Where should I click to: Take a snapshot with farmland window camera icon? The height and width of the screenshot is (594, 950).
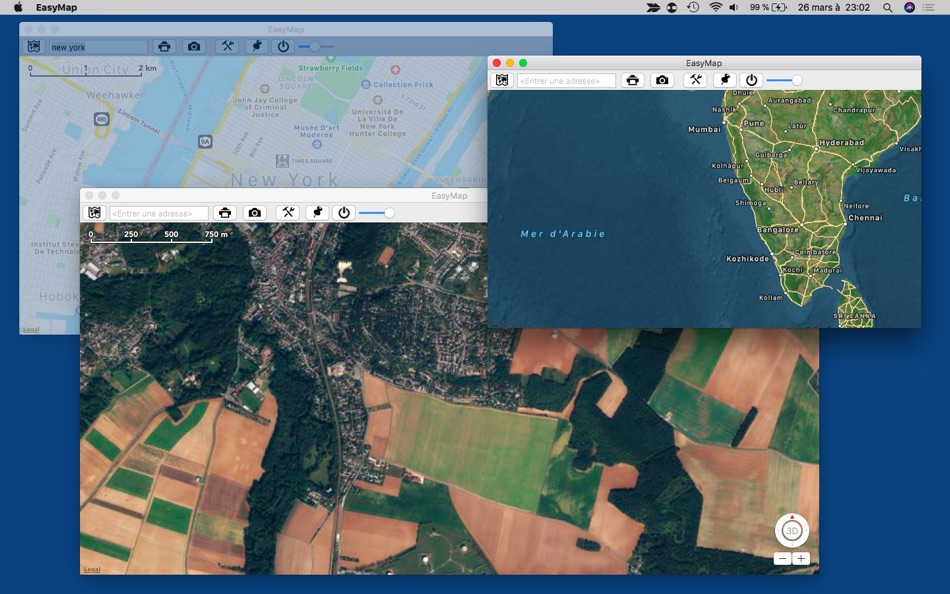(255, 213)
